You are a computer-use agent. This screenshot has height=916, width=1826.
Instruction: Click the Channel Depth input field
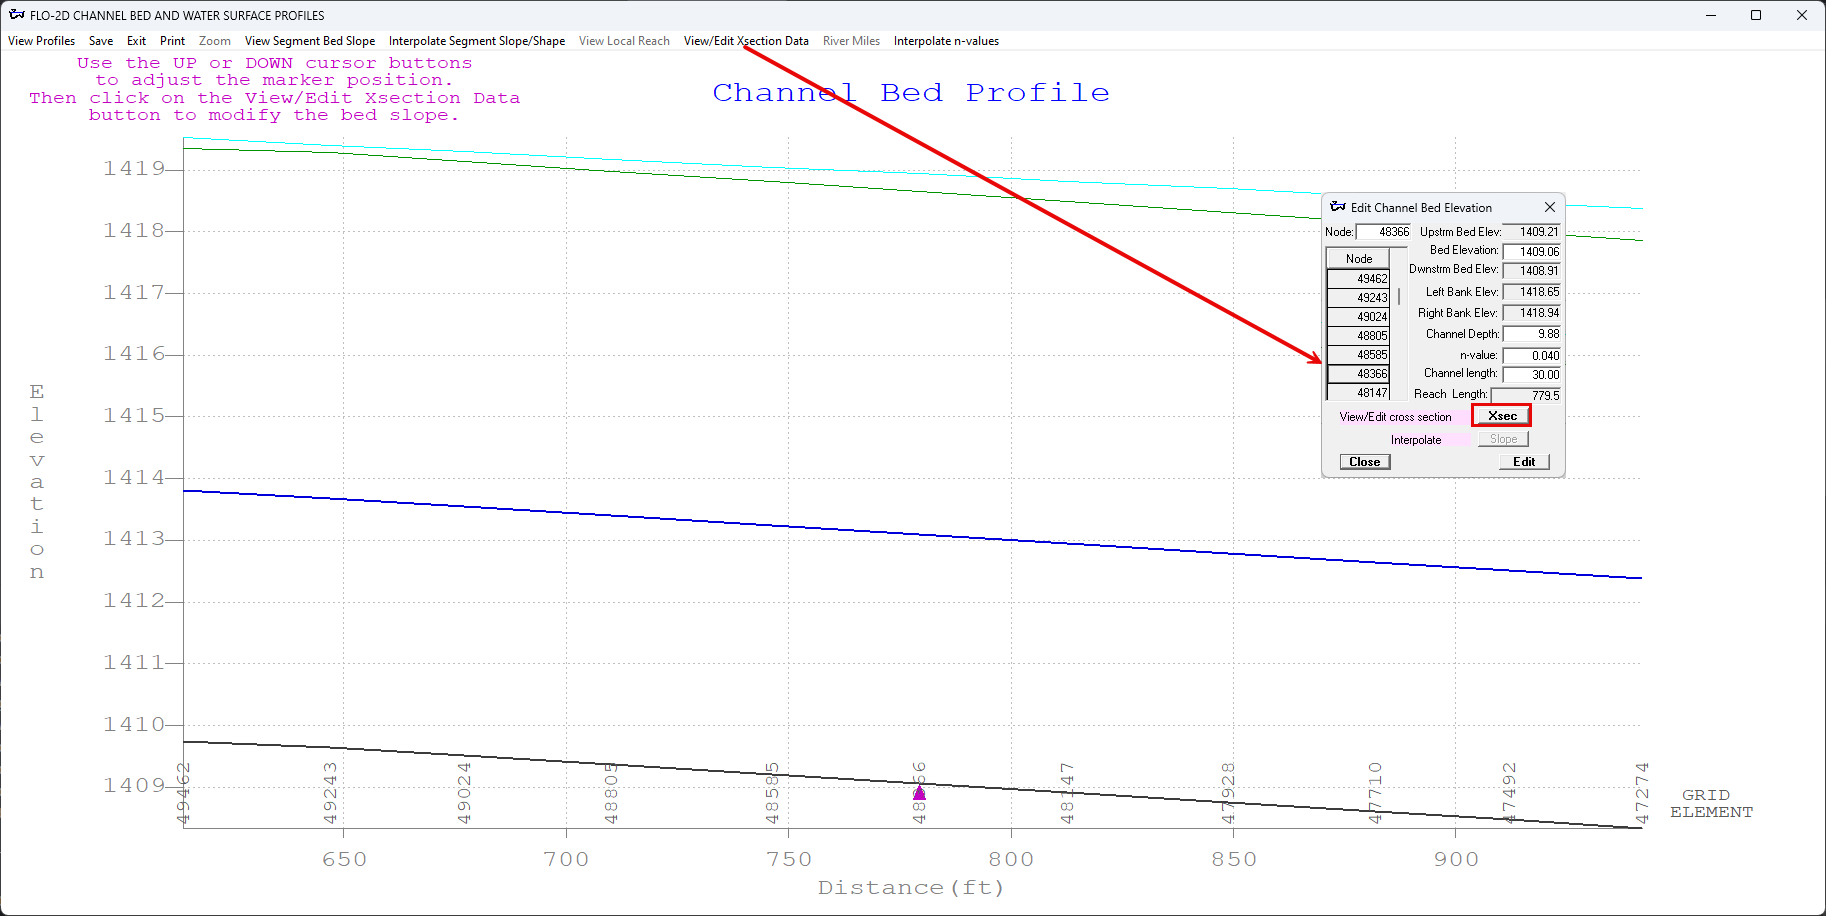pyautogui.click(x=1531, y=334)
